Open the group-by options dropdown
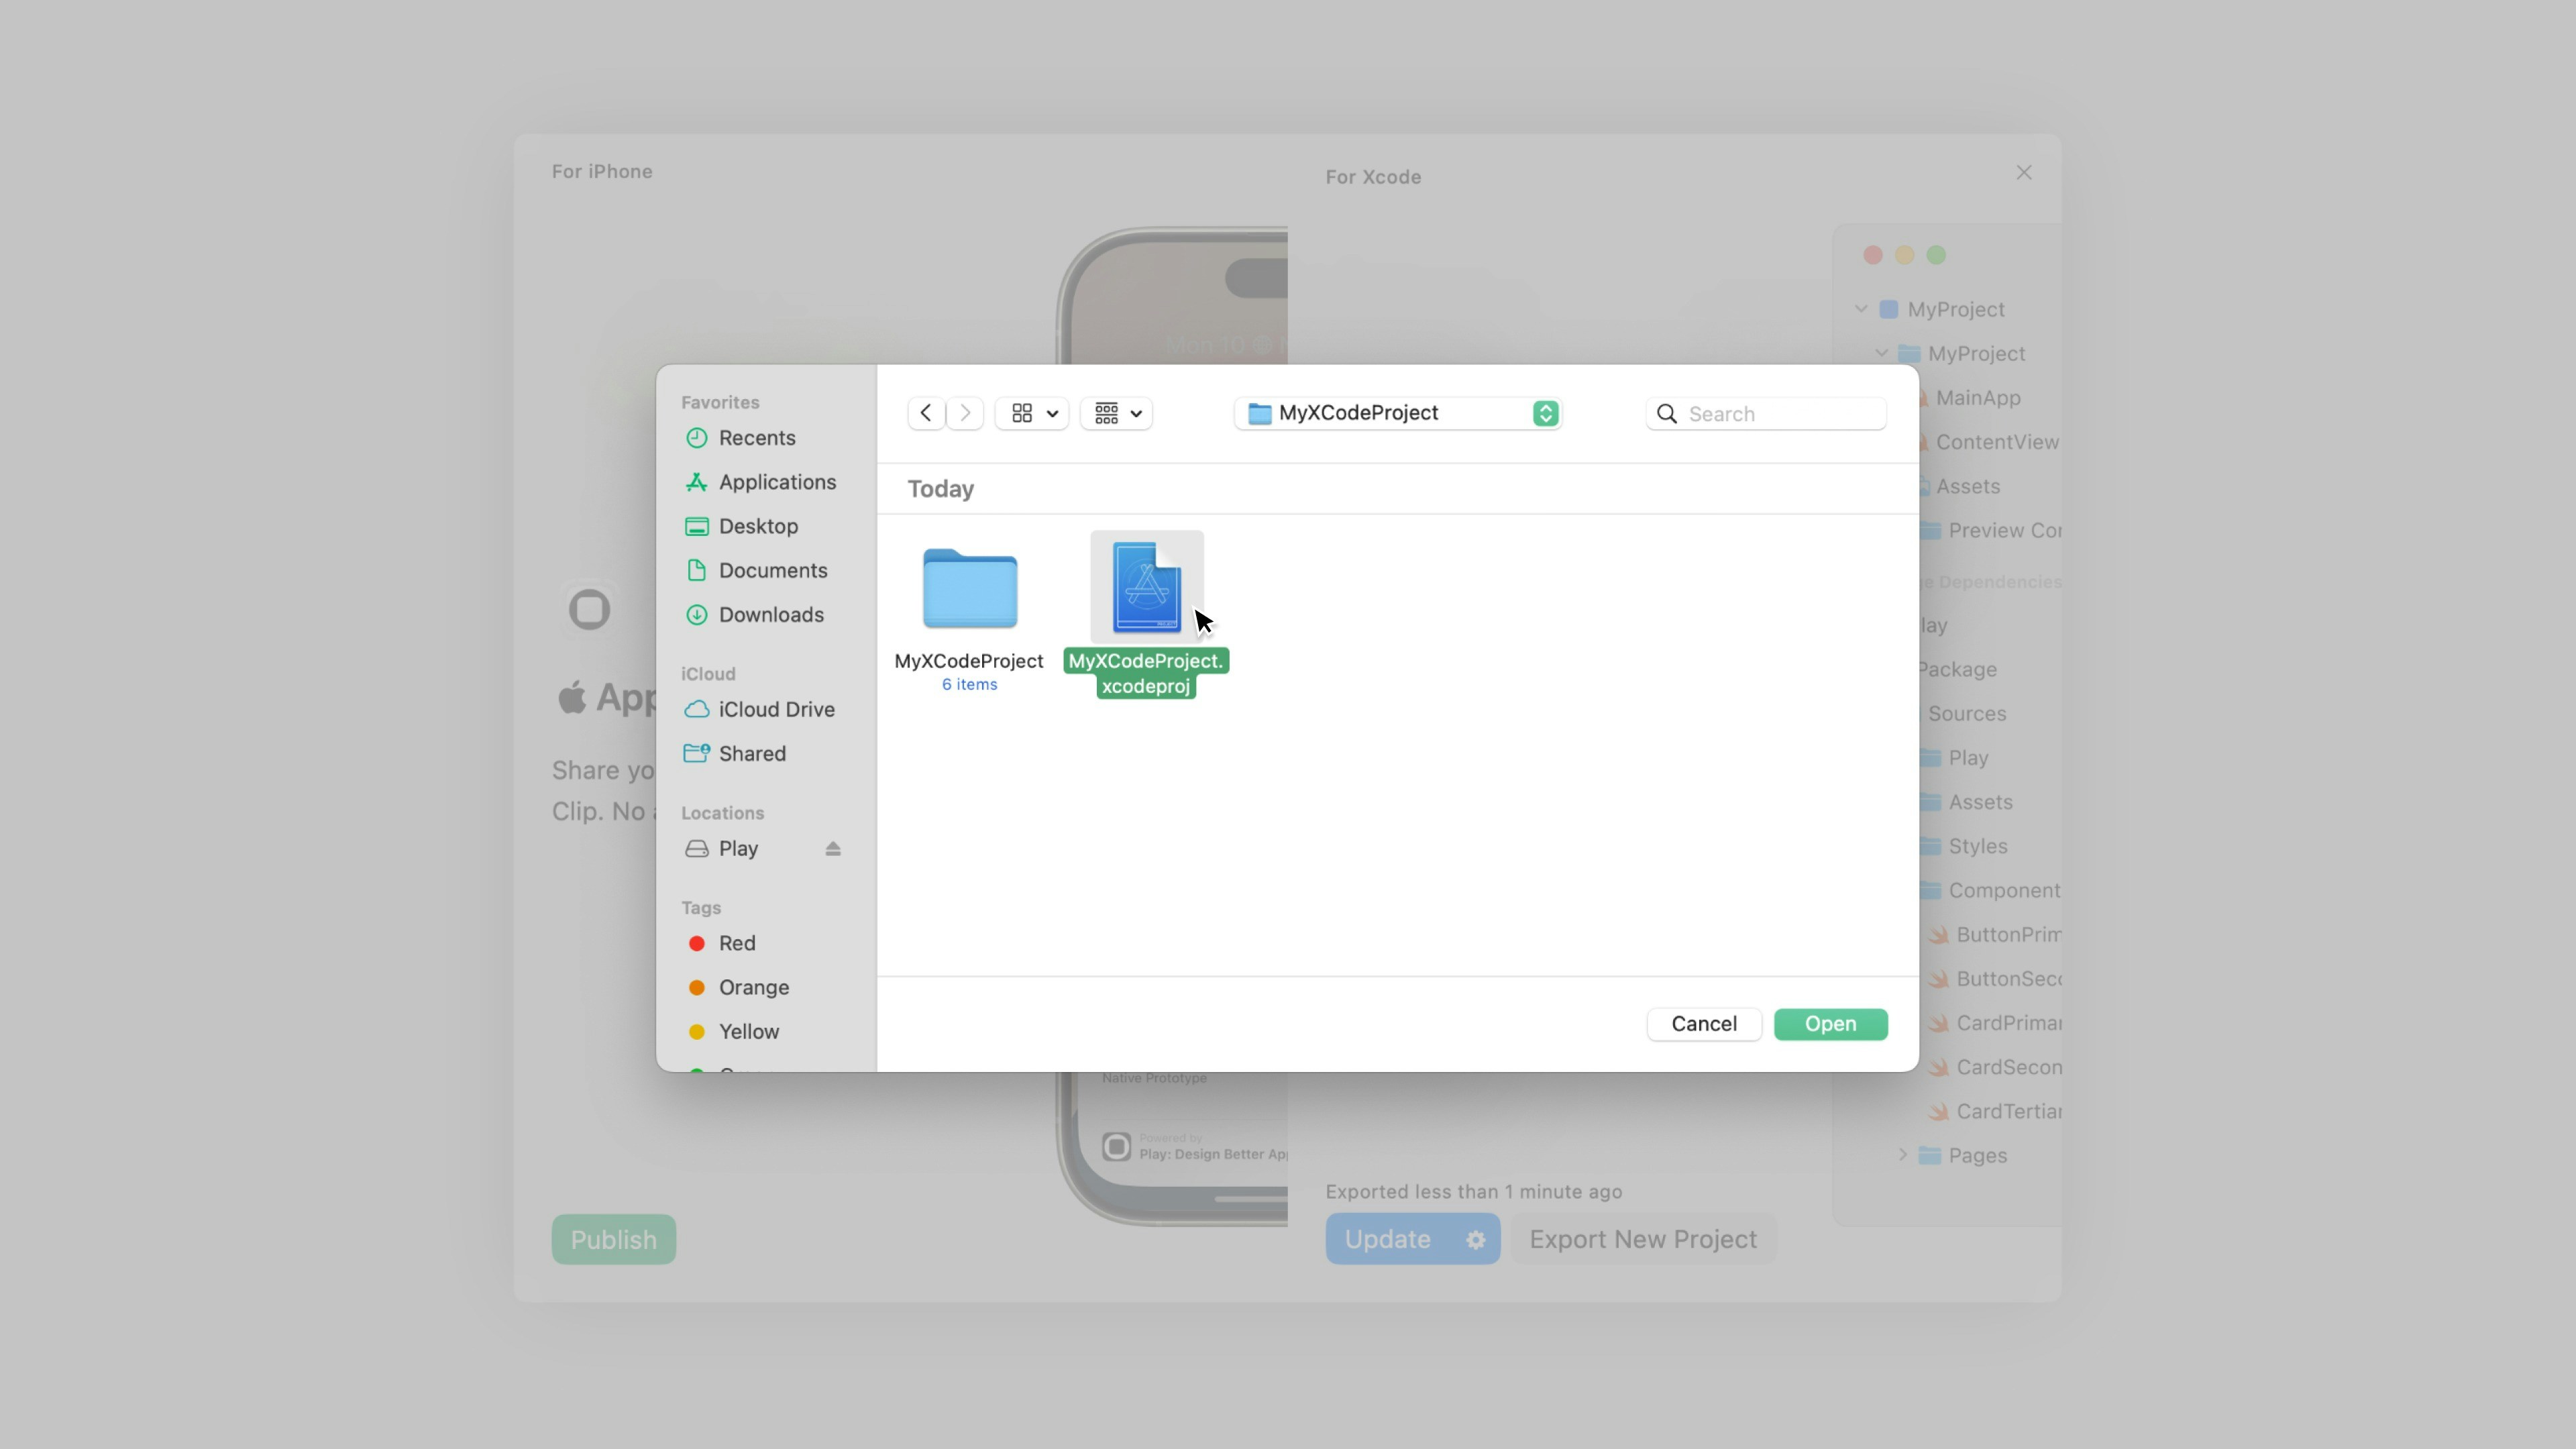 point(1117,413)
